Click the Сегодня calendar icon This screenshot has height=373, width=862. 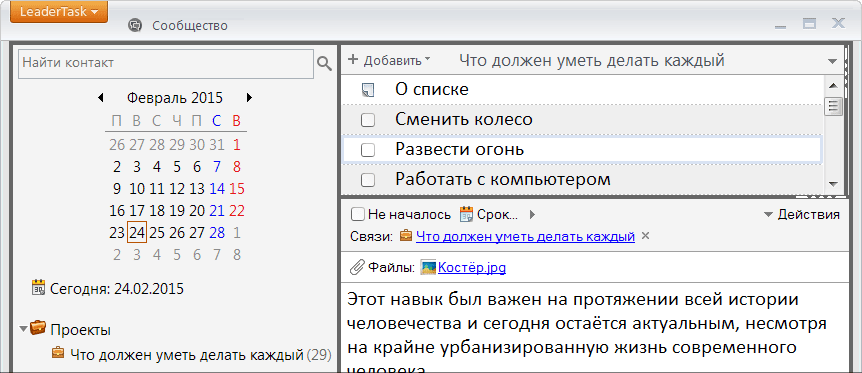coord(39,288)
